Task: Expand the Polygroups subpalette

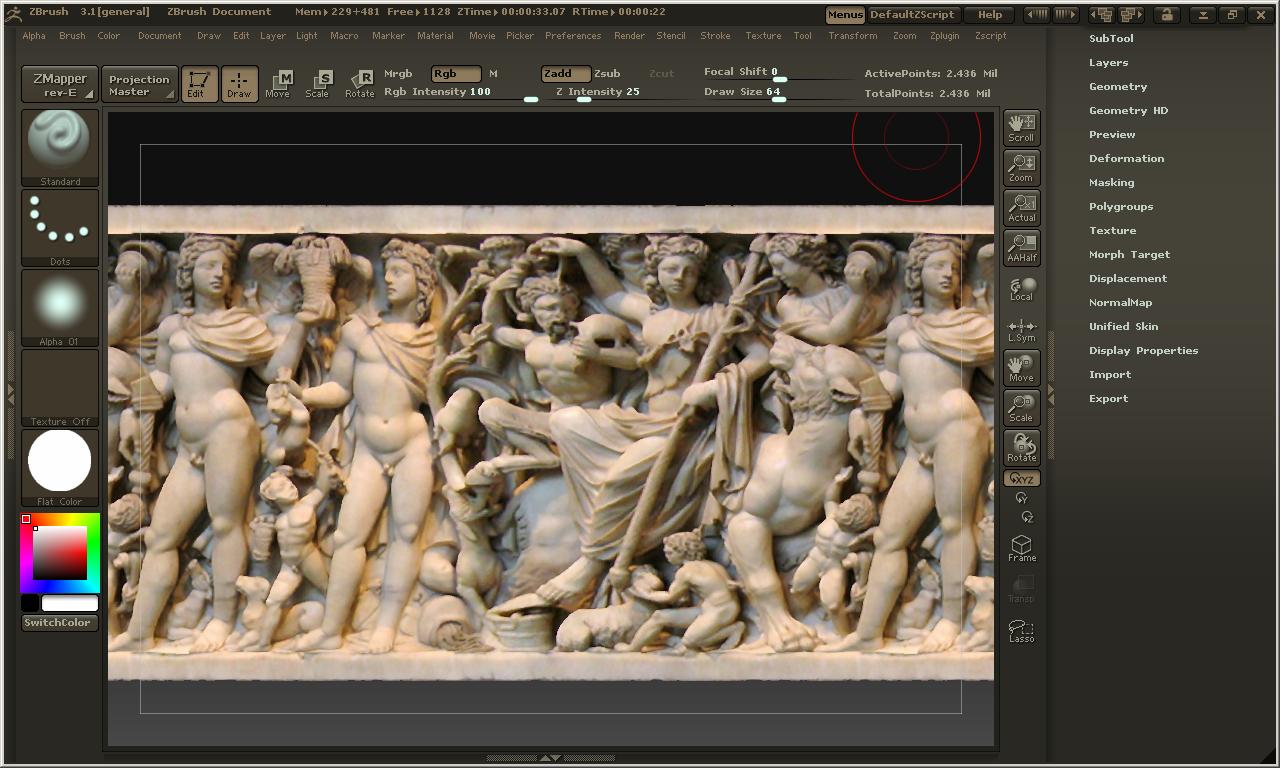Action: [1121, 206]
